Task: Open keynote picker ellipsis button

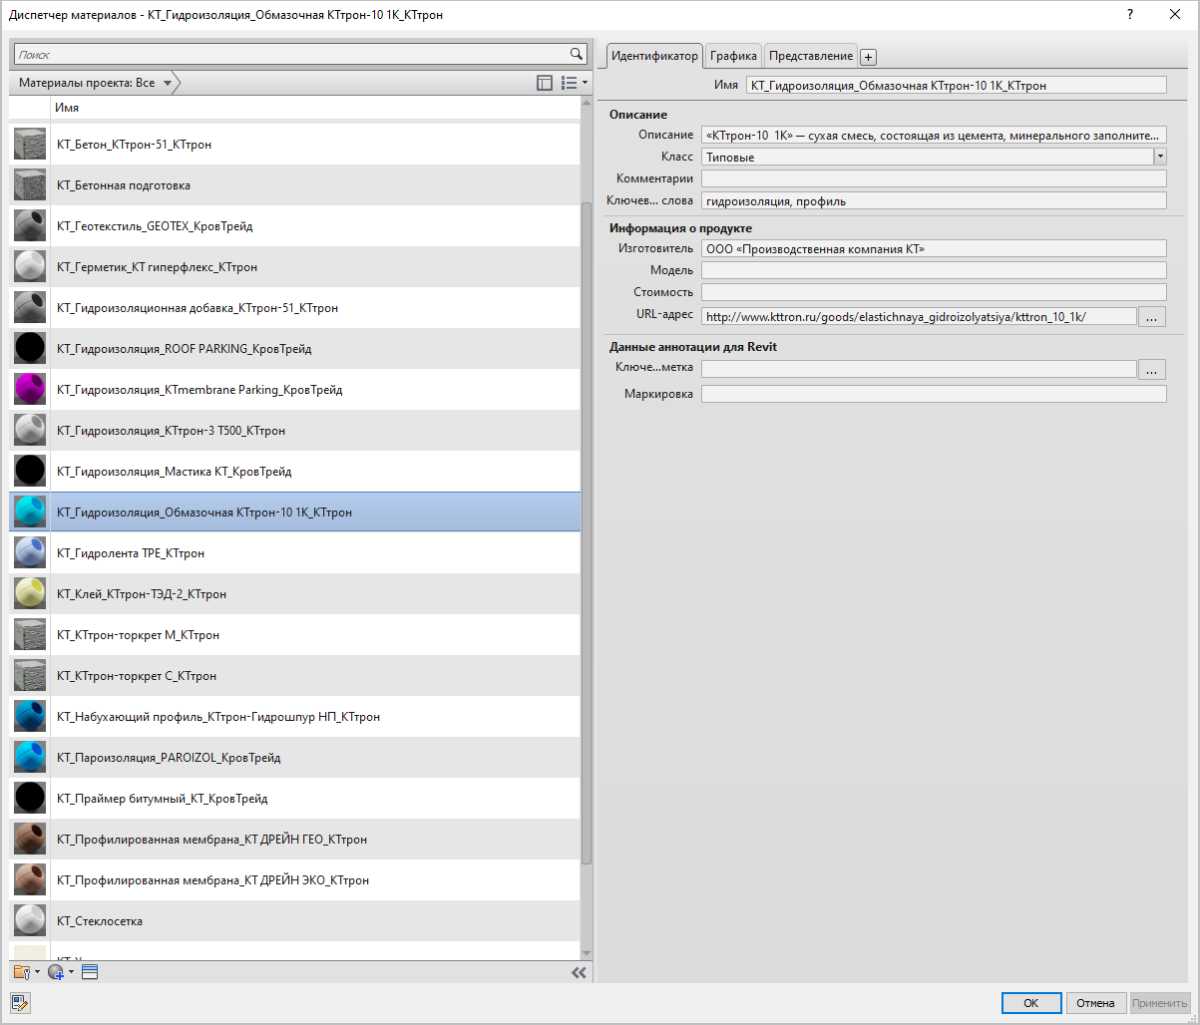Action: click(x=1152, y=369)
